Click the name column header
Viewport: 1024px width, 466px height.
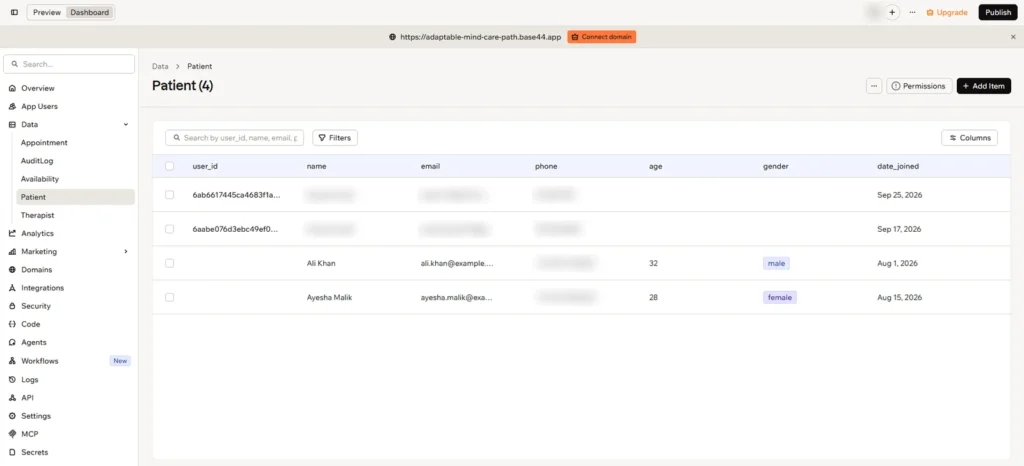pyautogui.click(x=317, y=166)
